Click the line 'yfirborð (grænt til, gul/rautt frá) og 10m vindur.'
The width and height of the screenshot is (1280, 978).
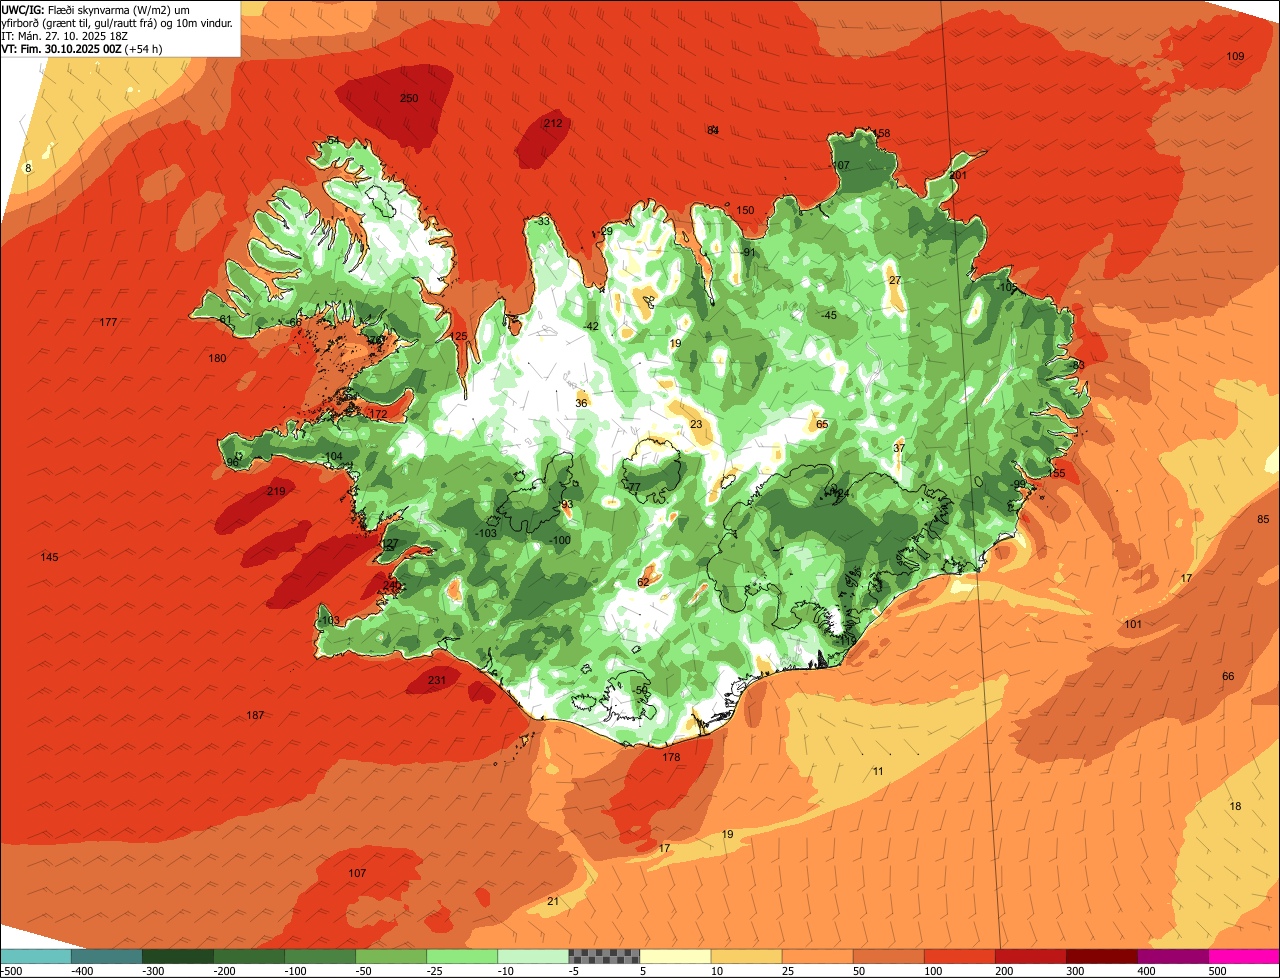click(118, 22)
